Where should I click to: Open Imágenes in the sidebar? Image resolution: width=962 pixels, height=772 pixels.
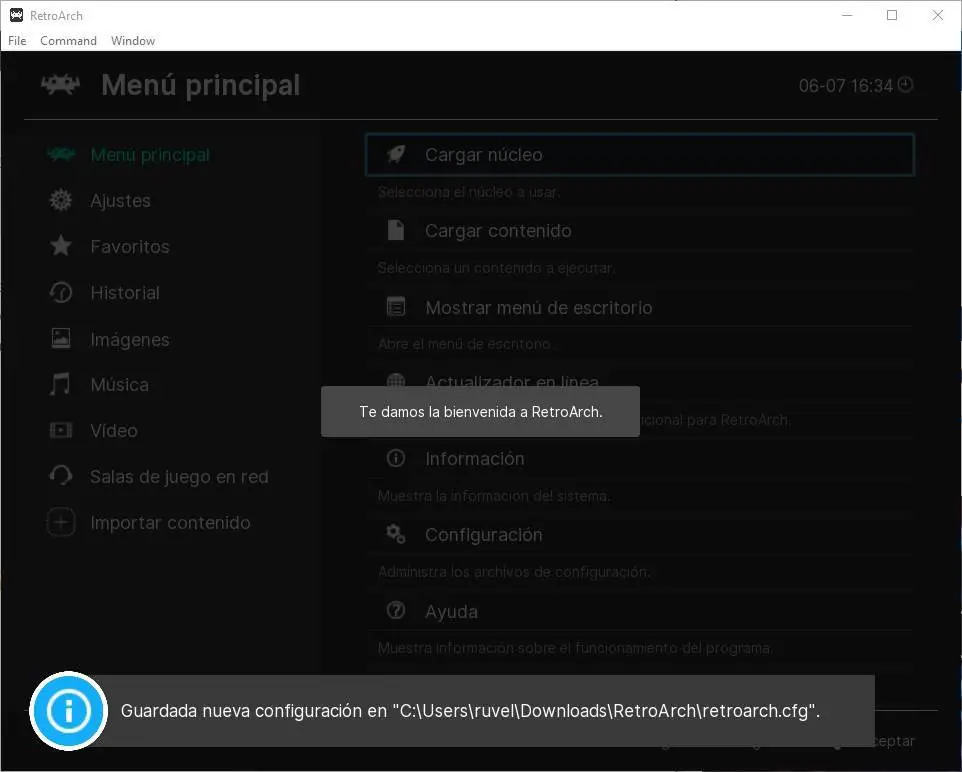(130, 339)
